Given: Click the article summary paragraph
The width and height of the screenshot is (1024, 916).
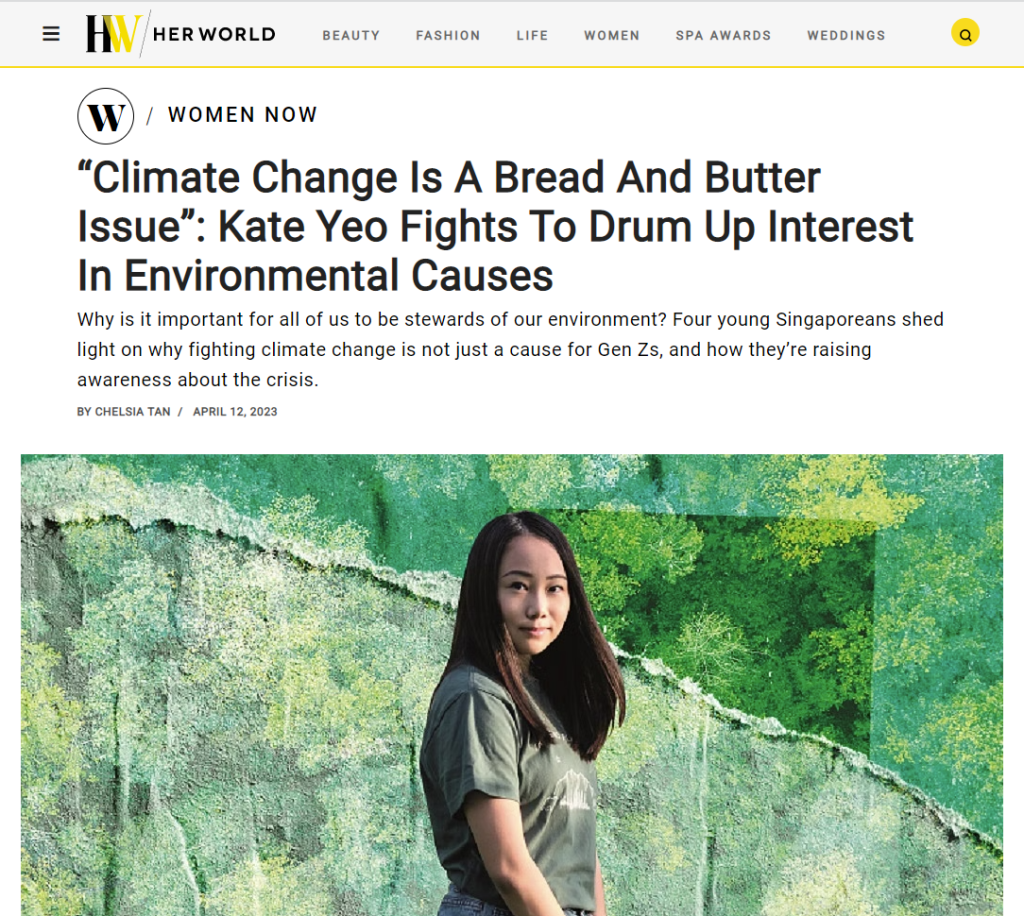Looking at the screenshot, I should tap(510, 350).
